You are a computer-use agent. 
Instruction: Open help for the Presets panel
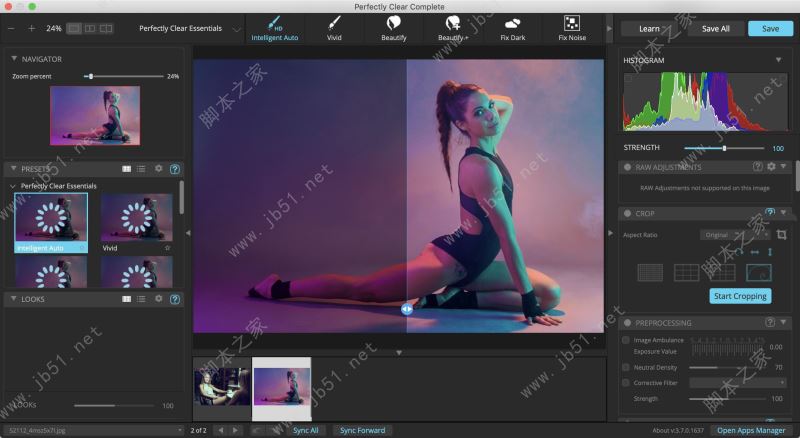pos(174,169)
